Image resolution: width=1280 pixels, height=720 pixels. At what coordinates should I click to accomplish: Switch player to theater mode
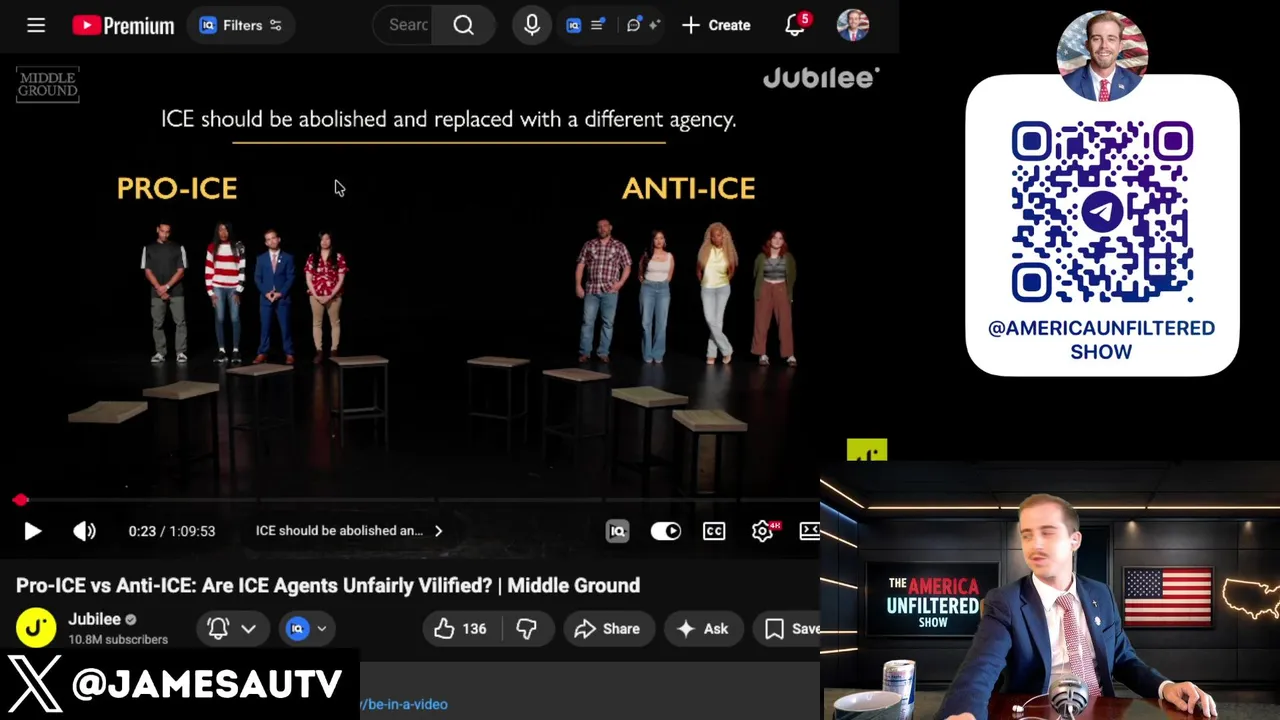[x=810, y=531]
